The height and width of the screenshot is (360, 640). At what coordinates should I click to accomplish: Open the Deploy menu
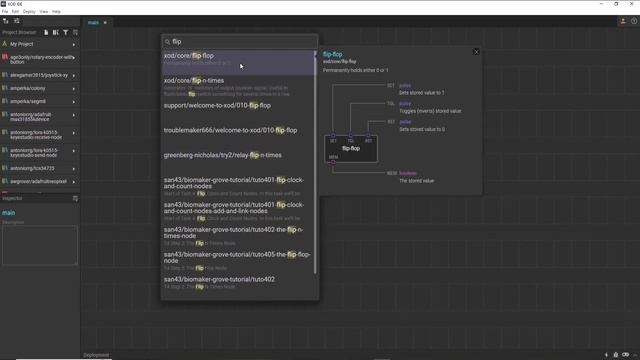point(29,11)
